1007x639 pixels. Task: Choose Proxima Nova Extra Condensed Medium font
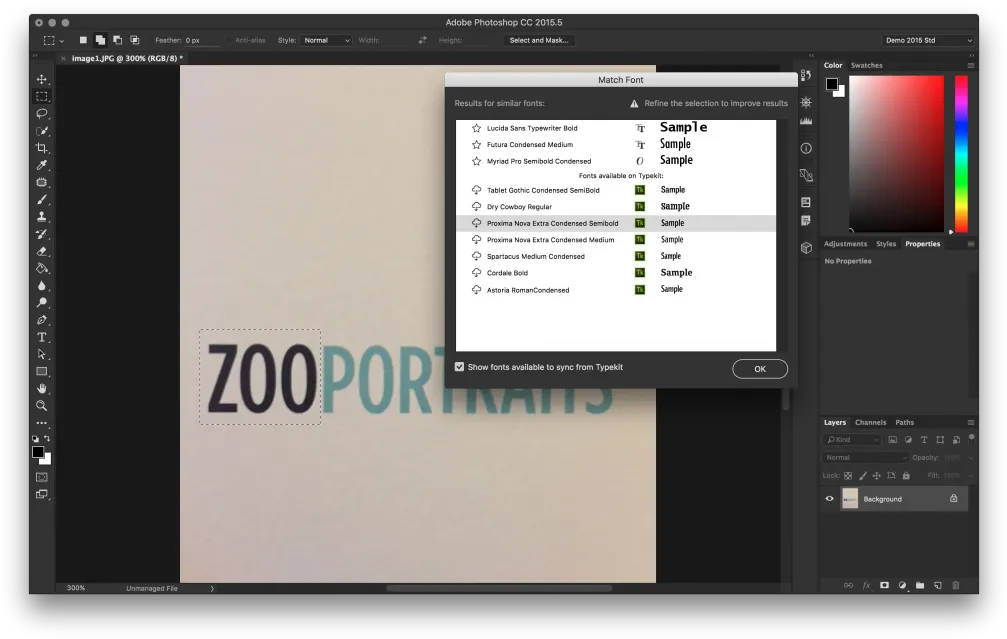tap(616, 240)
